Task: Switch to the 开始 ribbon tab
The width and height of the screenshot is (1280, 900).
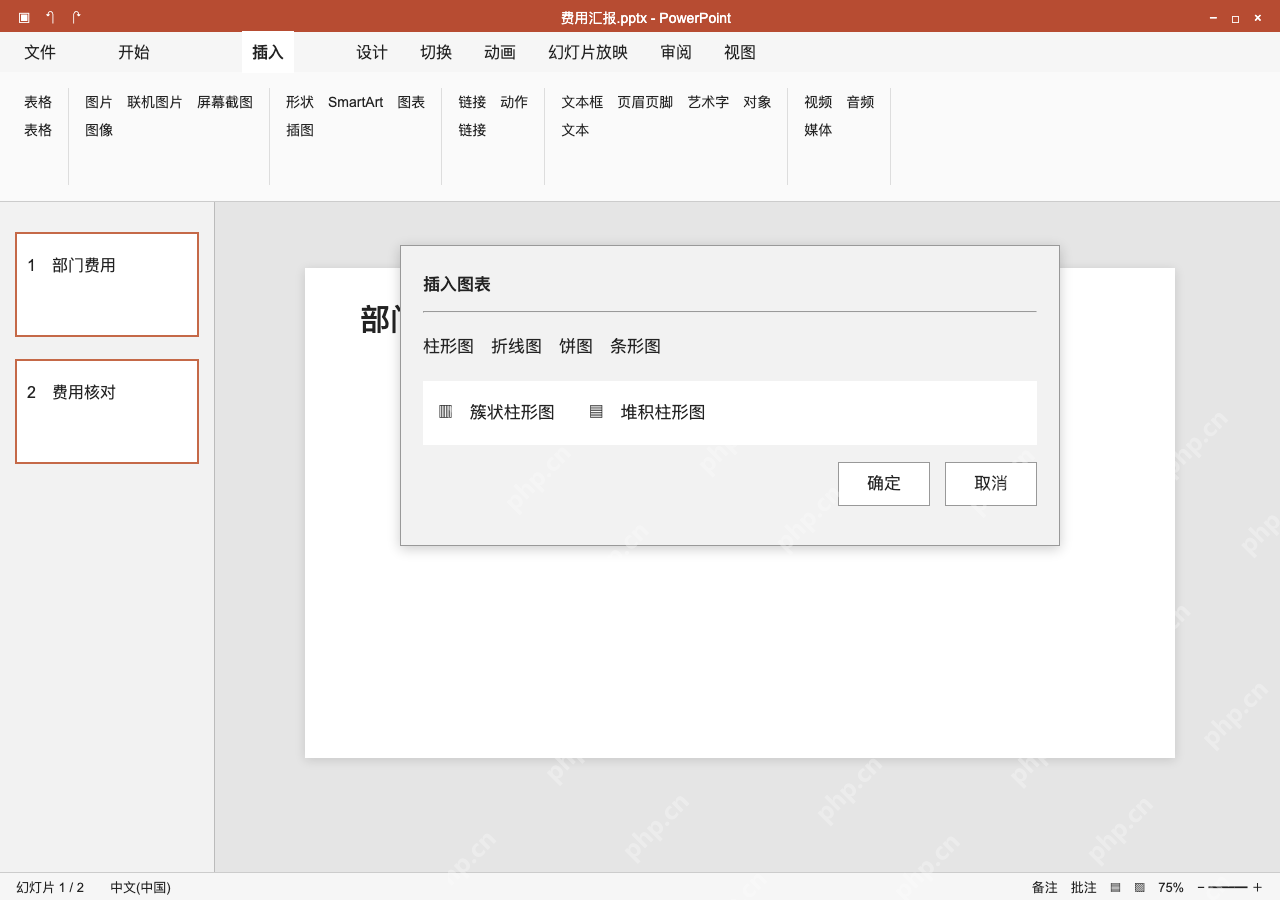Action: pyautogui.click(x=134, y=52)
